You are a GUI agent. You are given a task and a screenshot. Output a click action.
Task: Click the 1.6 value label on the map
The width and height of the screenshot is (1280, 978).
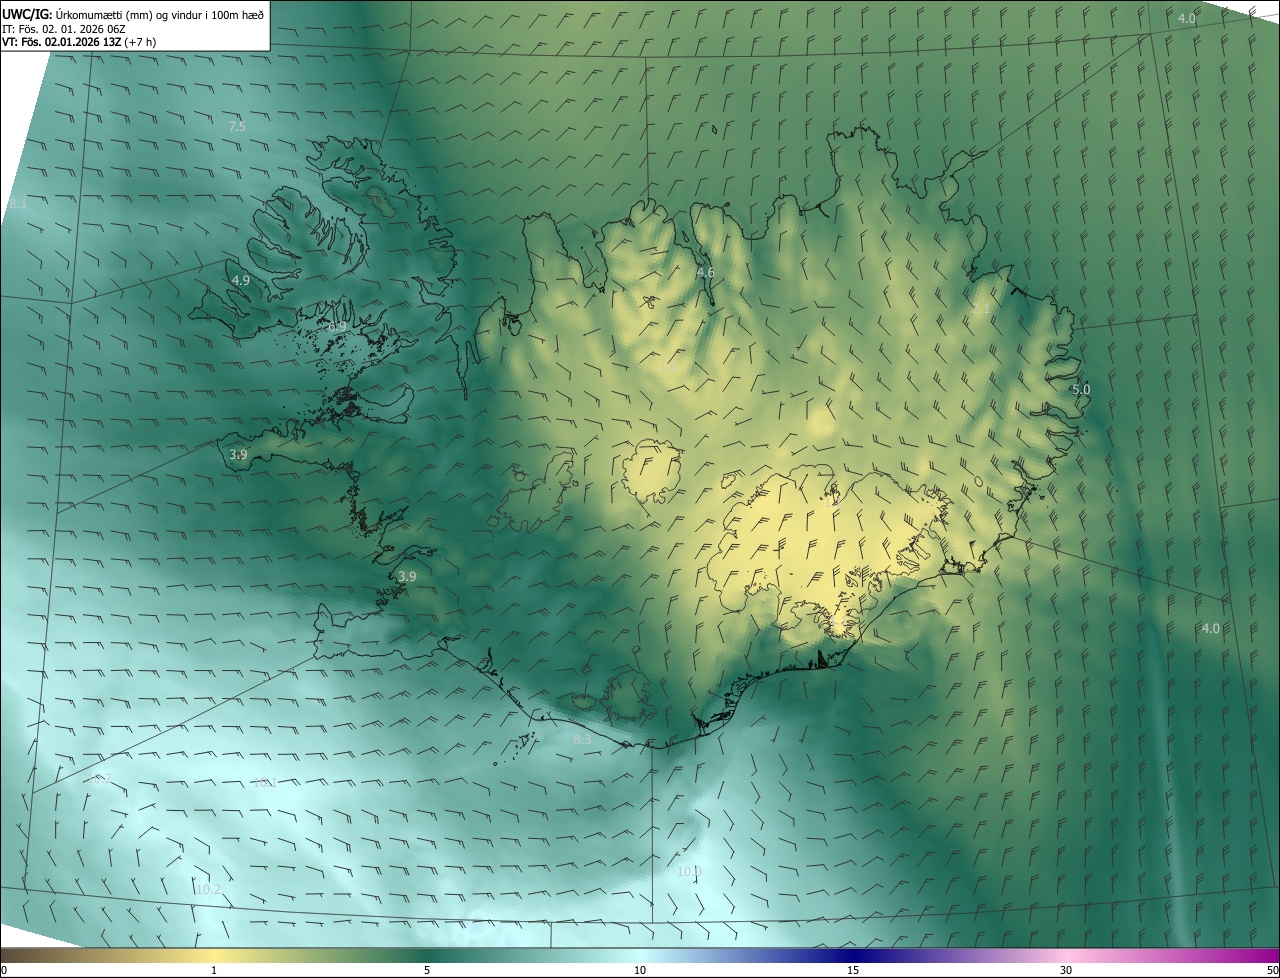[x=669, y=369]
